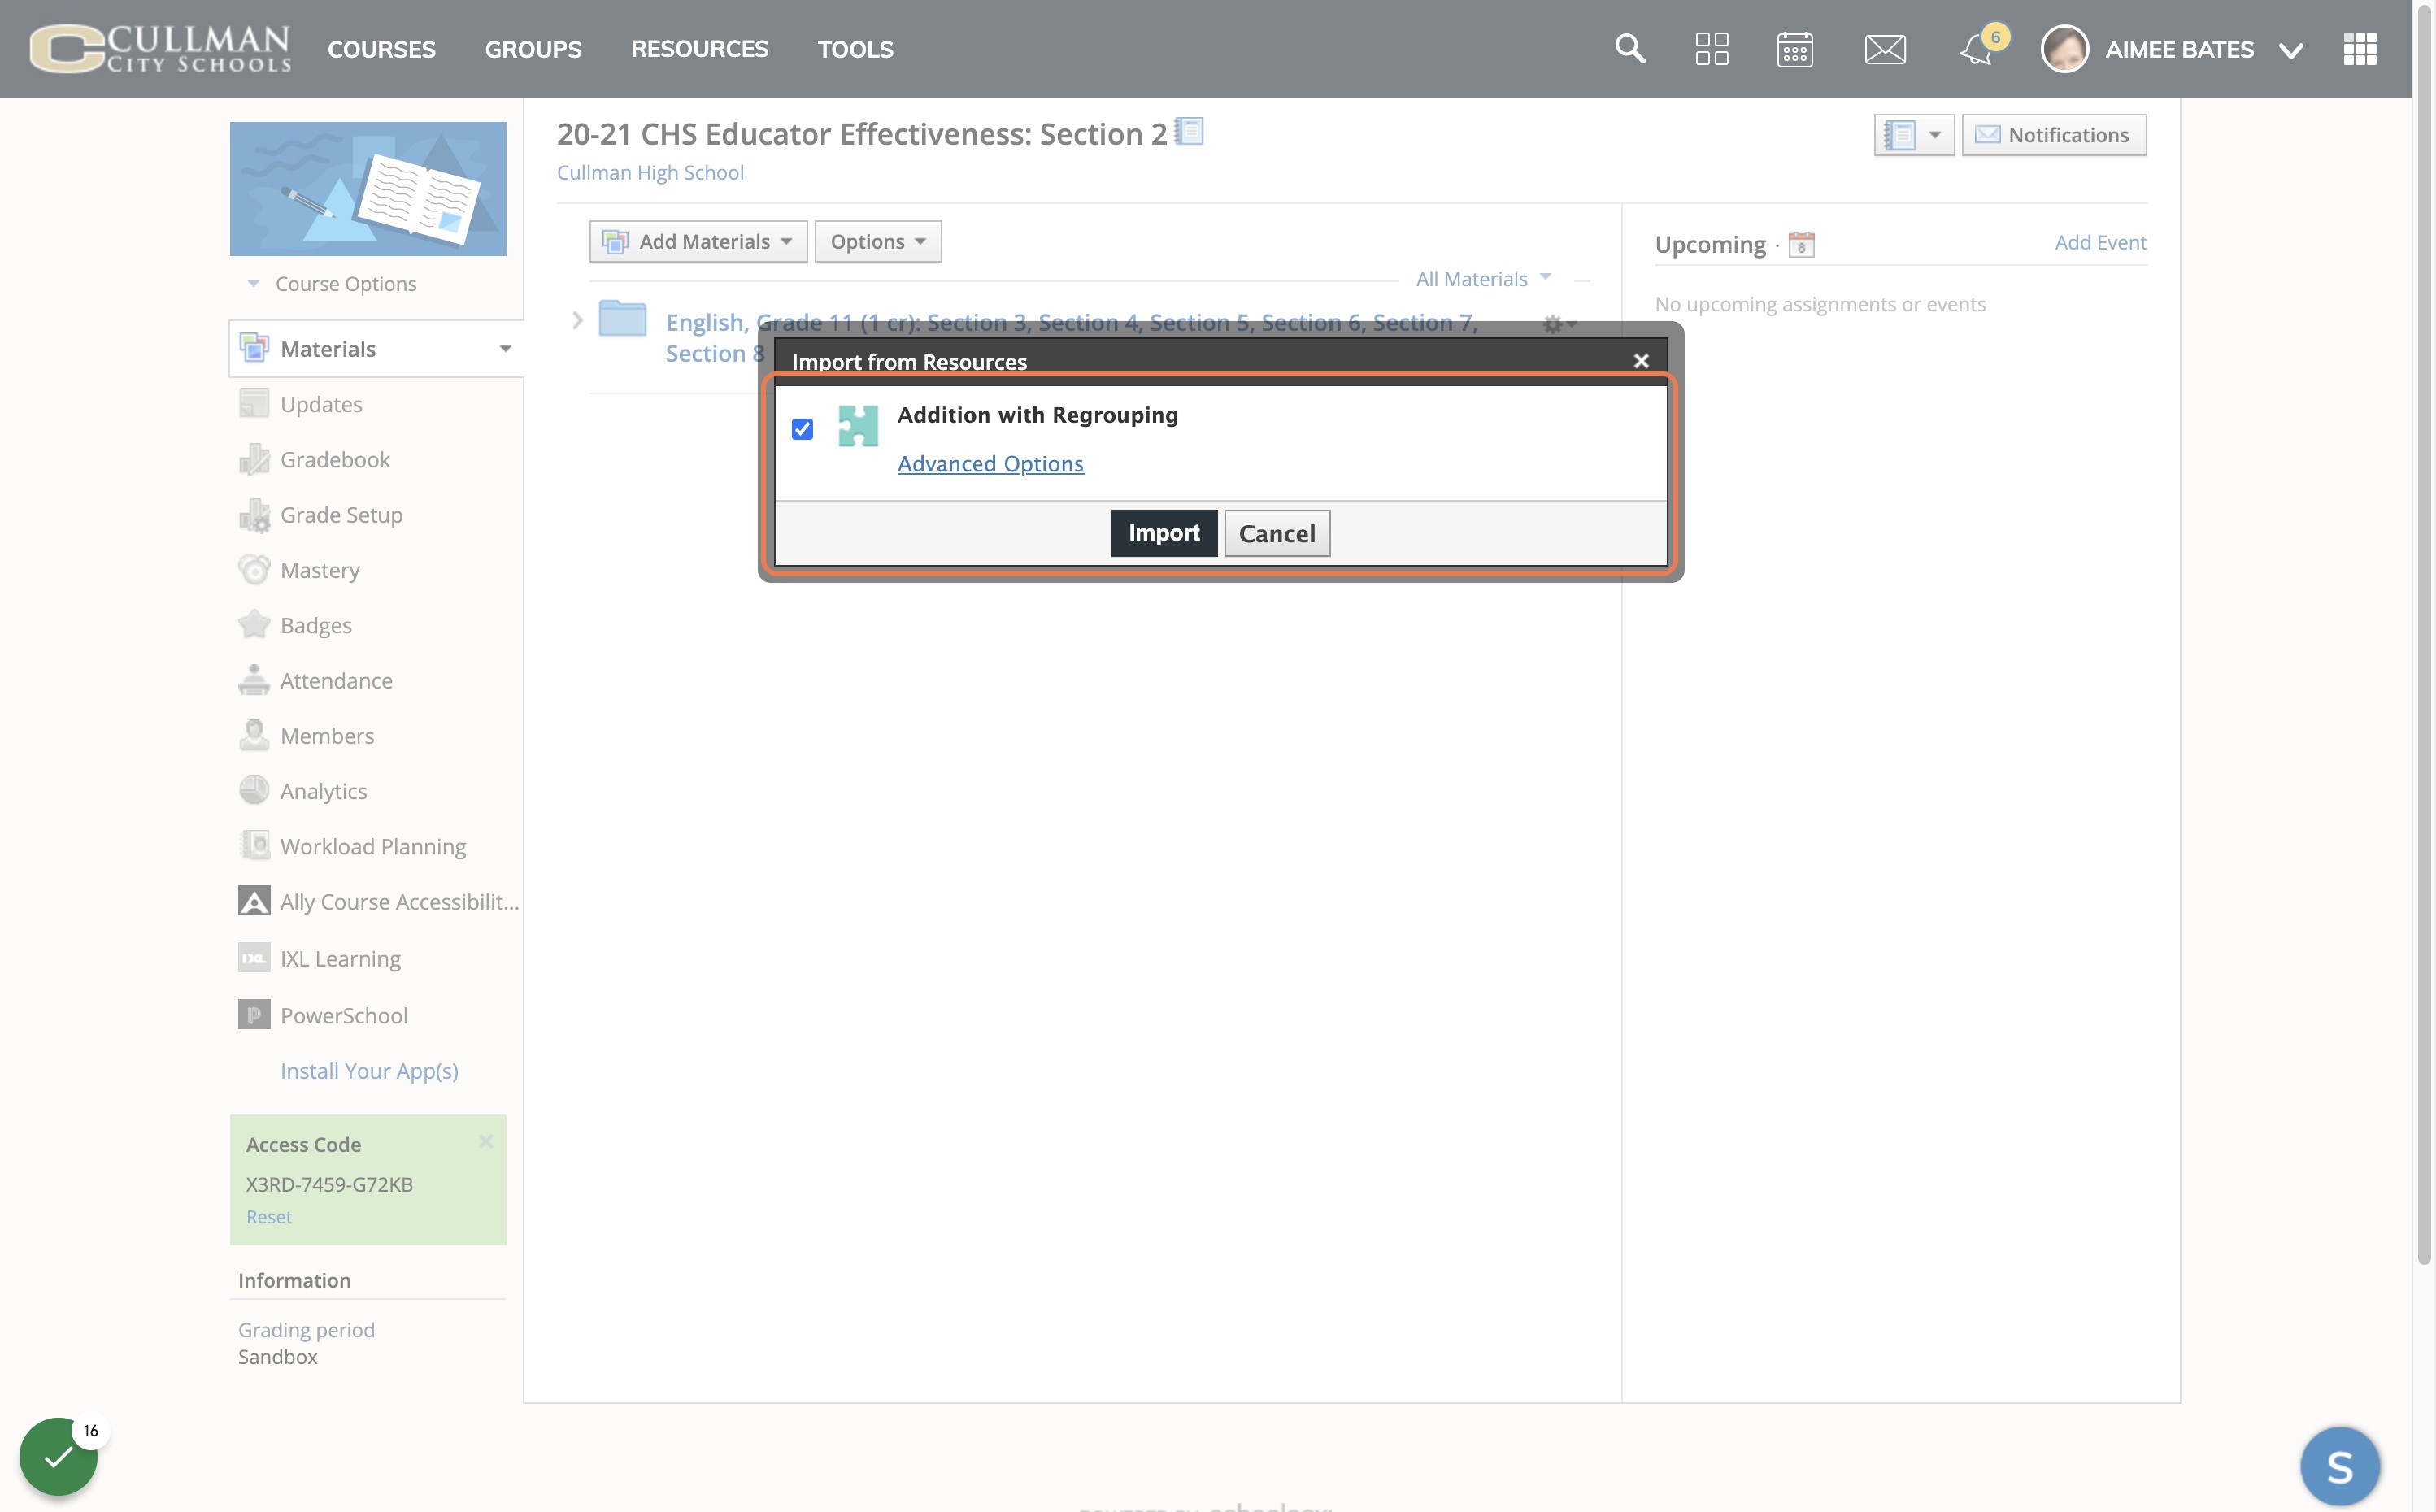The image size is (2436, 1512).
Task: Open messages envelope icon
Action: point(1885,49)
